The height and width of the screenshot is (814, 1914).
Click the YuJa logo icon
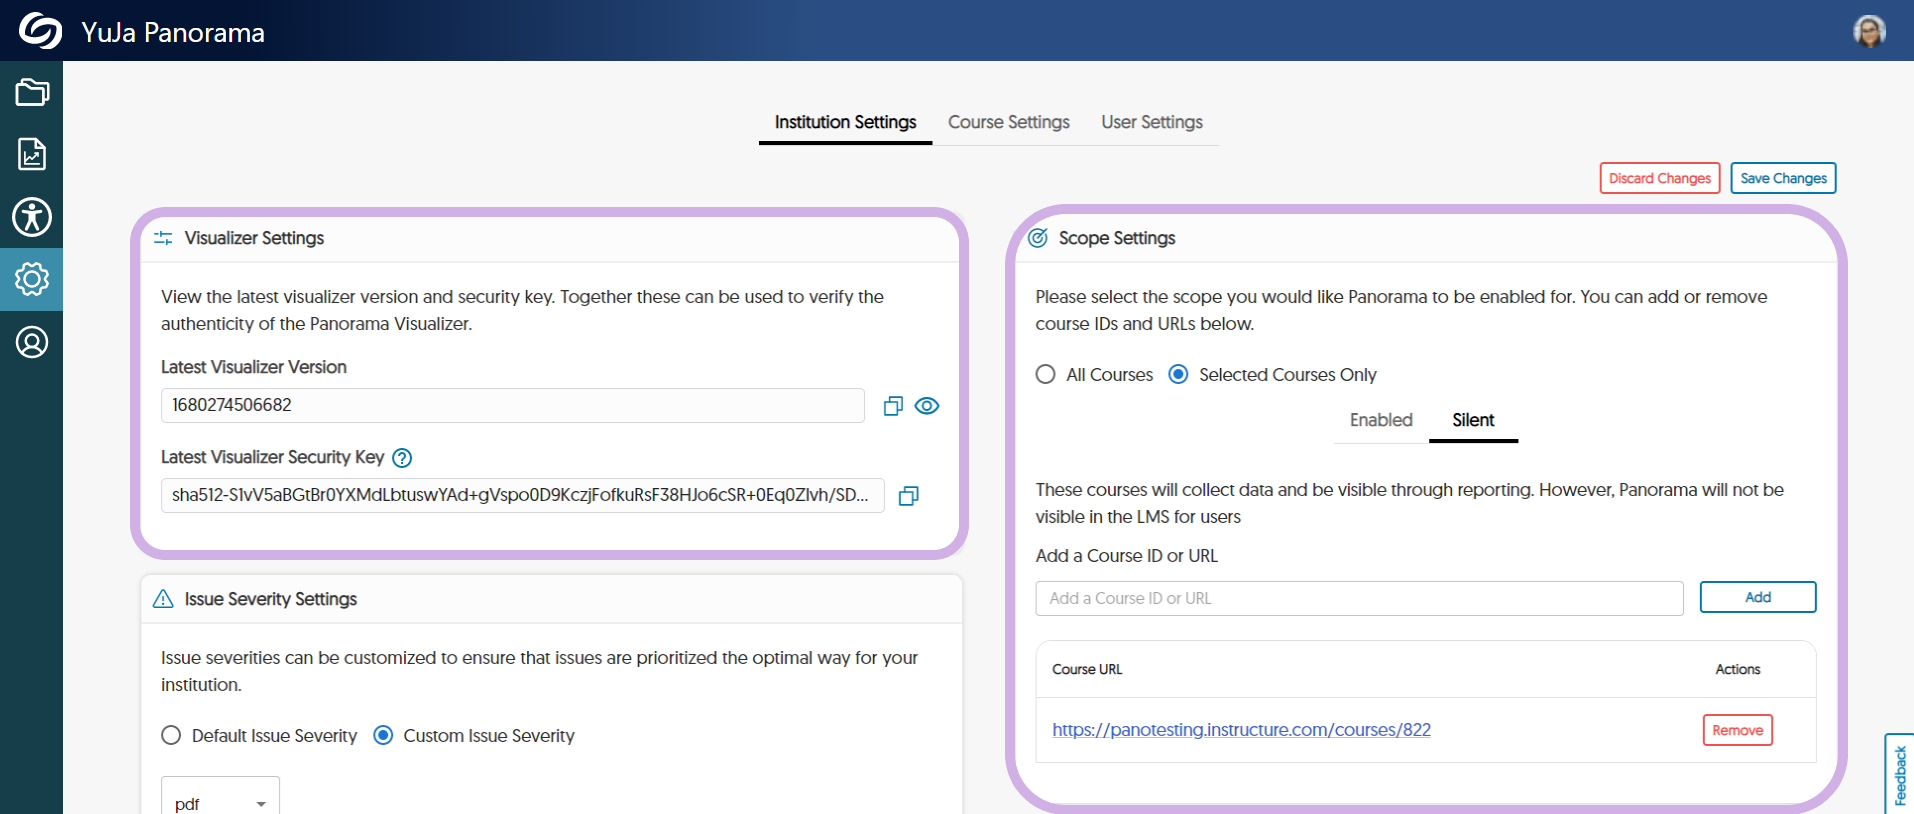(x=40, y=31)
